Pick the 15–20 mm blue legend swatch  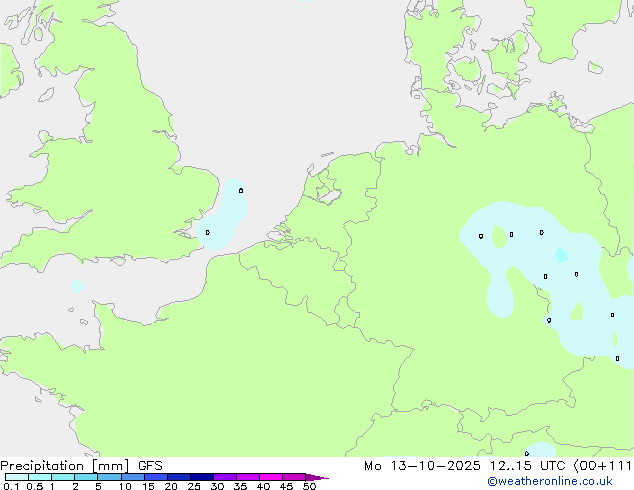pyautogui.click(x=156, y=477)
